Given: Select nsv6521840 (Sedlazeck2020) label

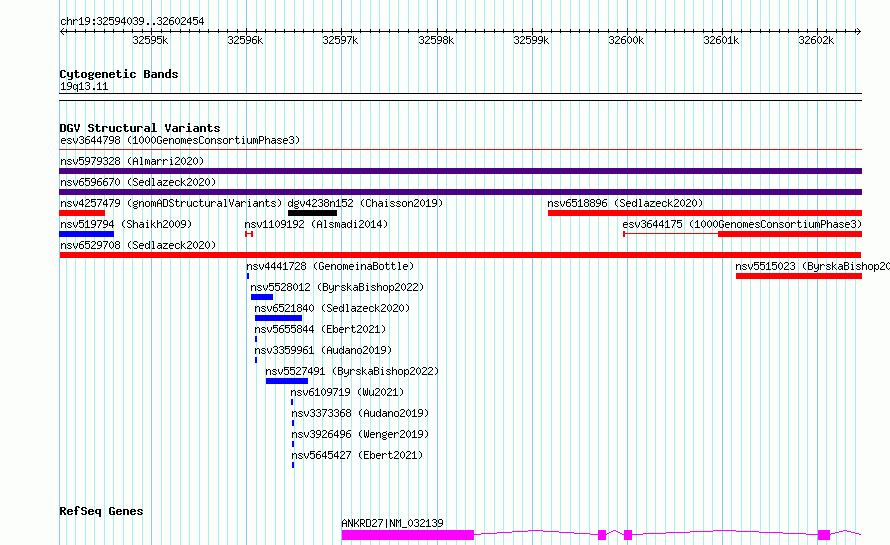Looking at the screenshot, I should (332, 308).
